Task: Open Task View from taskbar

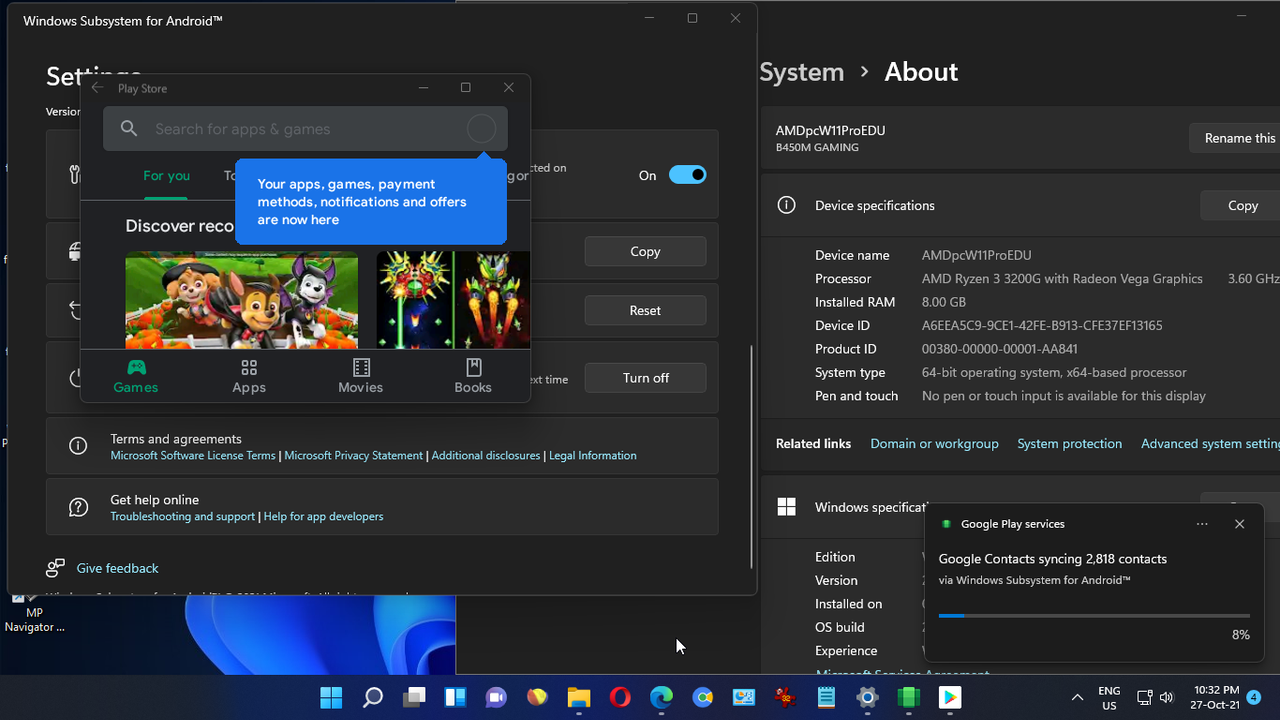Action: (x=414, y=697)
